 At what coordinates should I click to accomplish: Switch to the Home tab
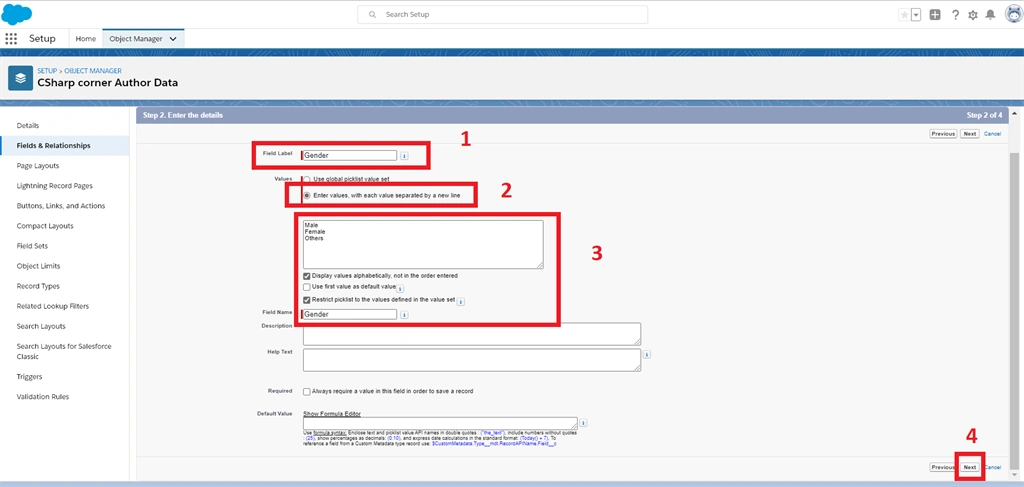86,39
